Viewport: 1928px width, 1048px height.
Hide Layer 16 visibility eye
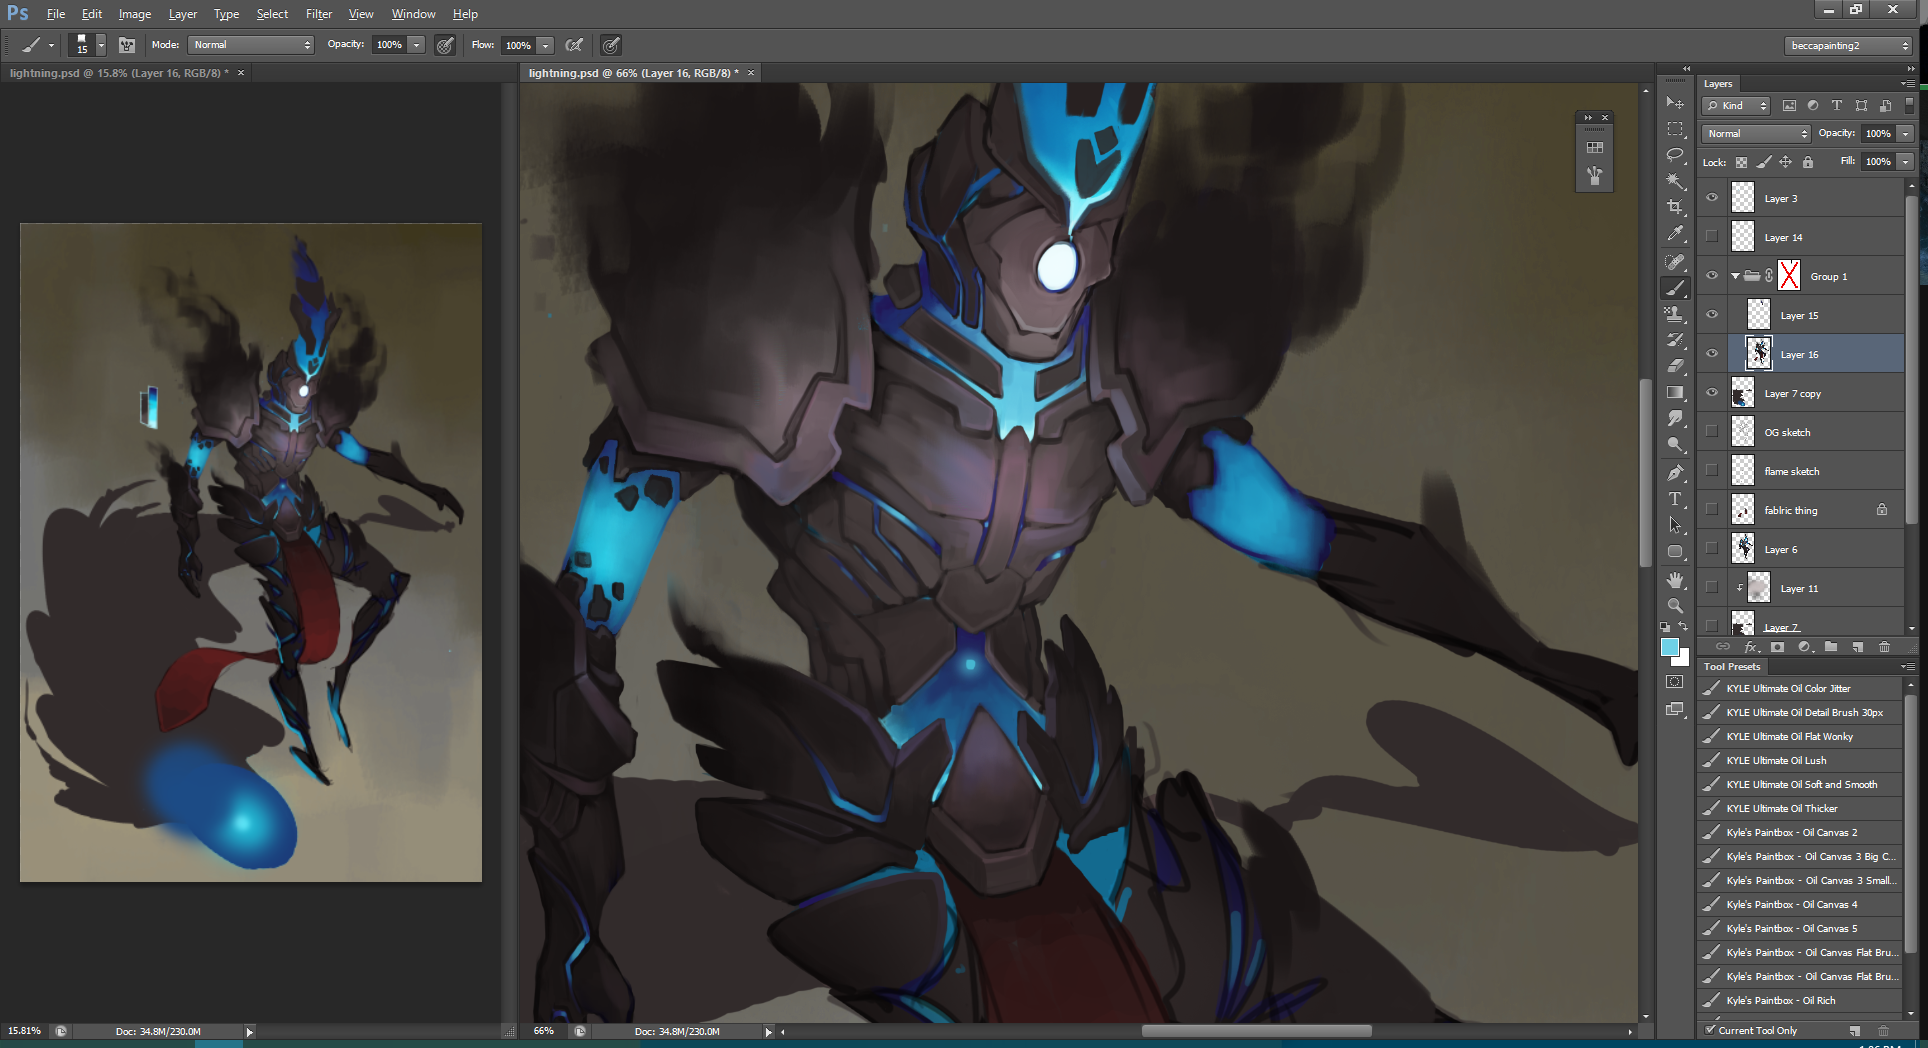1712,354
